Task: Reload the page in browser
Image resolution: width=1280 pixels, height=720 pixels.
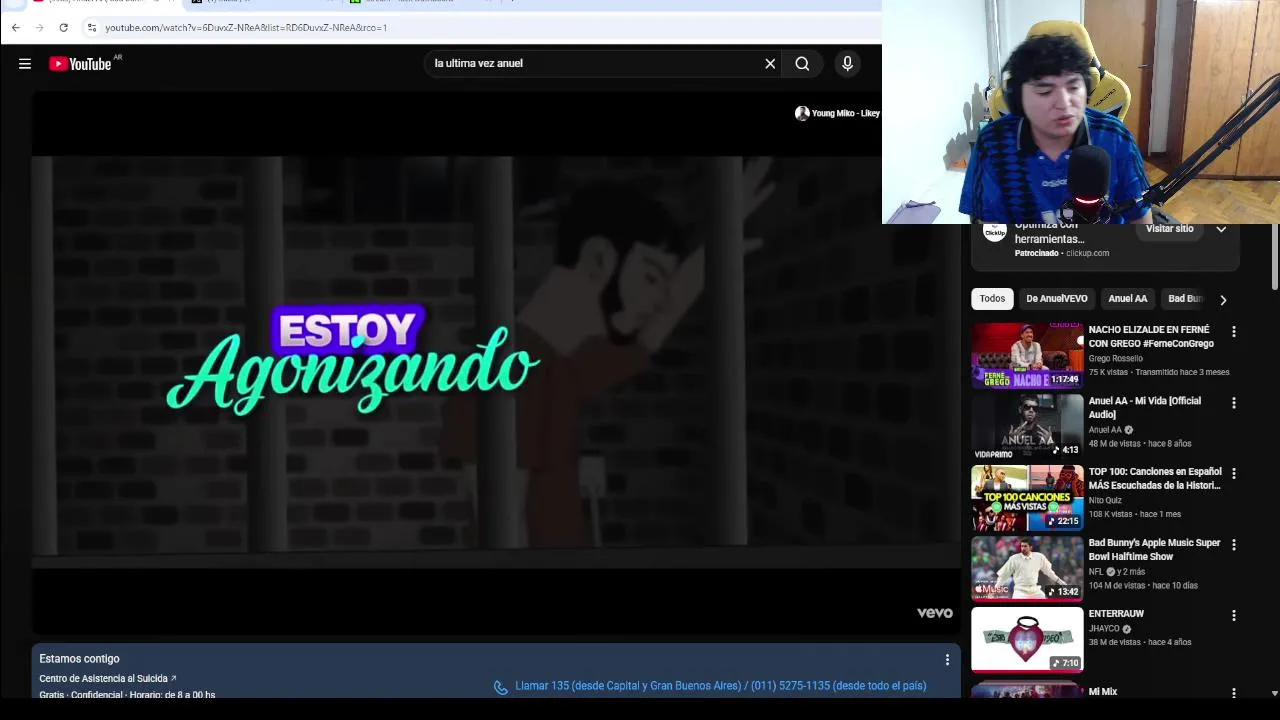Action: (x=64, y=27)
